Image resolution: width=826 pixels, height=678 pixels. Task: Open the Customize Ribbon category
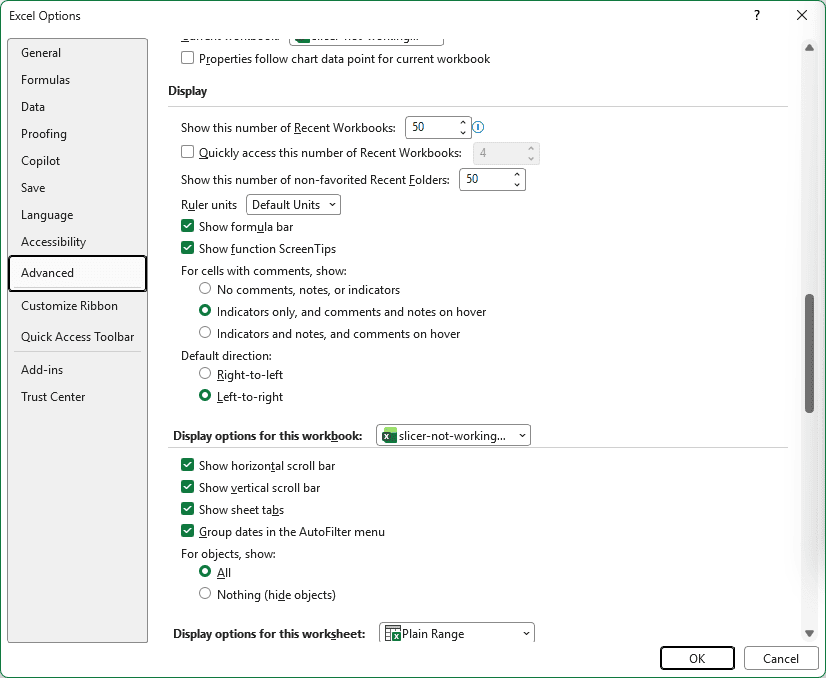[77, 306]
